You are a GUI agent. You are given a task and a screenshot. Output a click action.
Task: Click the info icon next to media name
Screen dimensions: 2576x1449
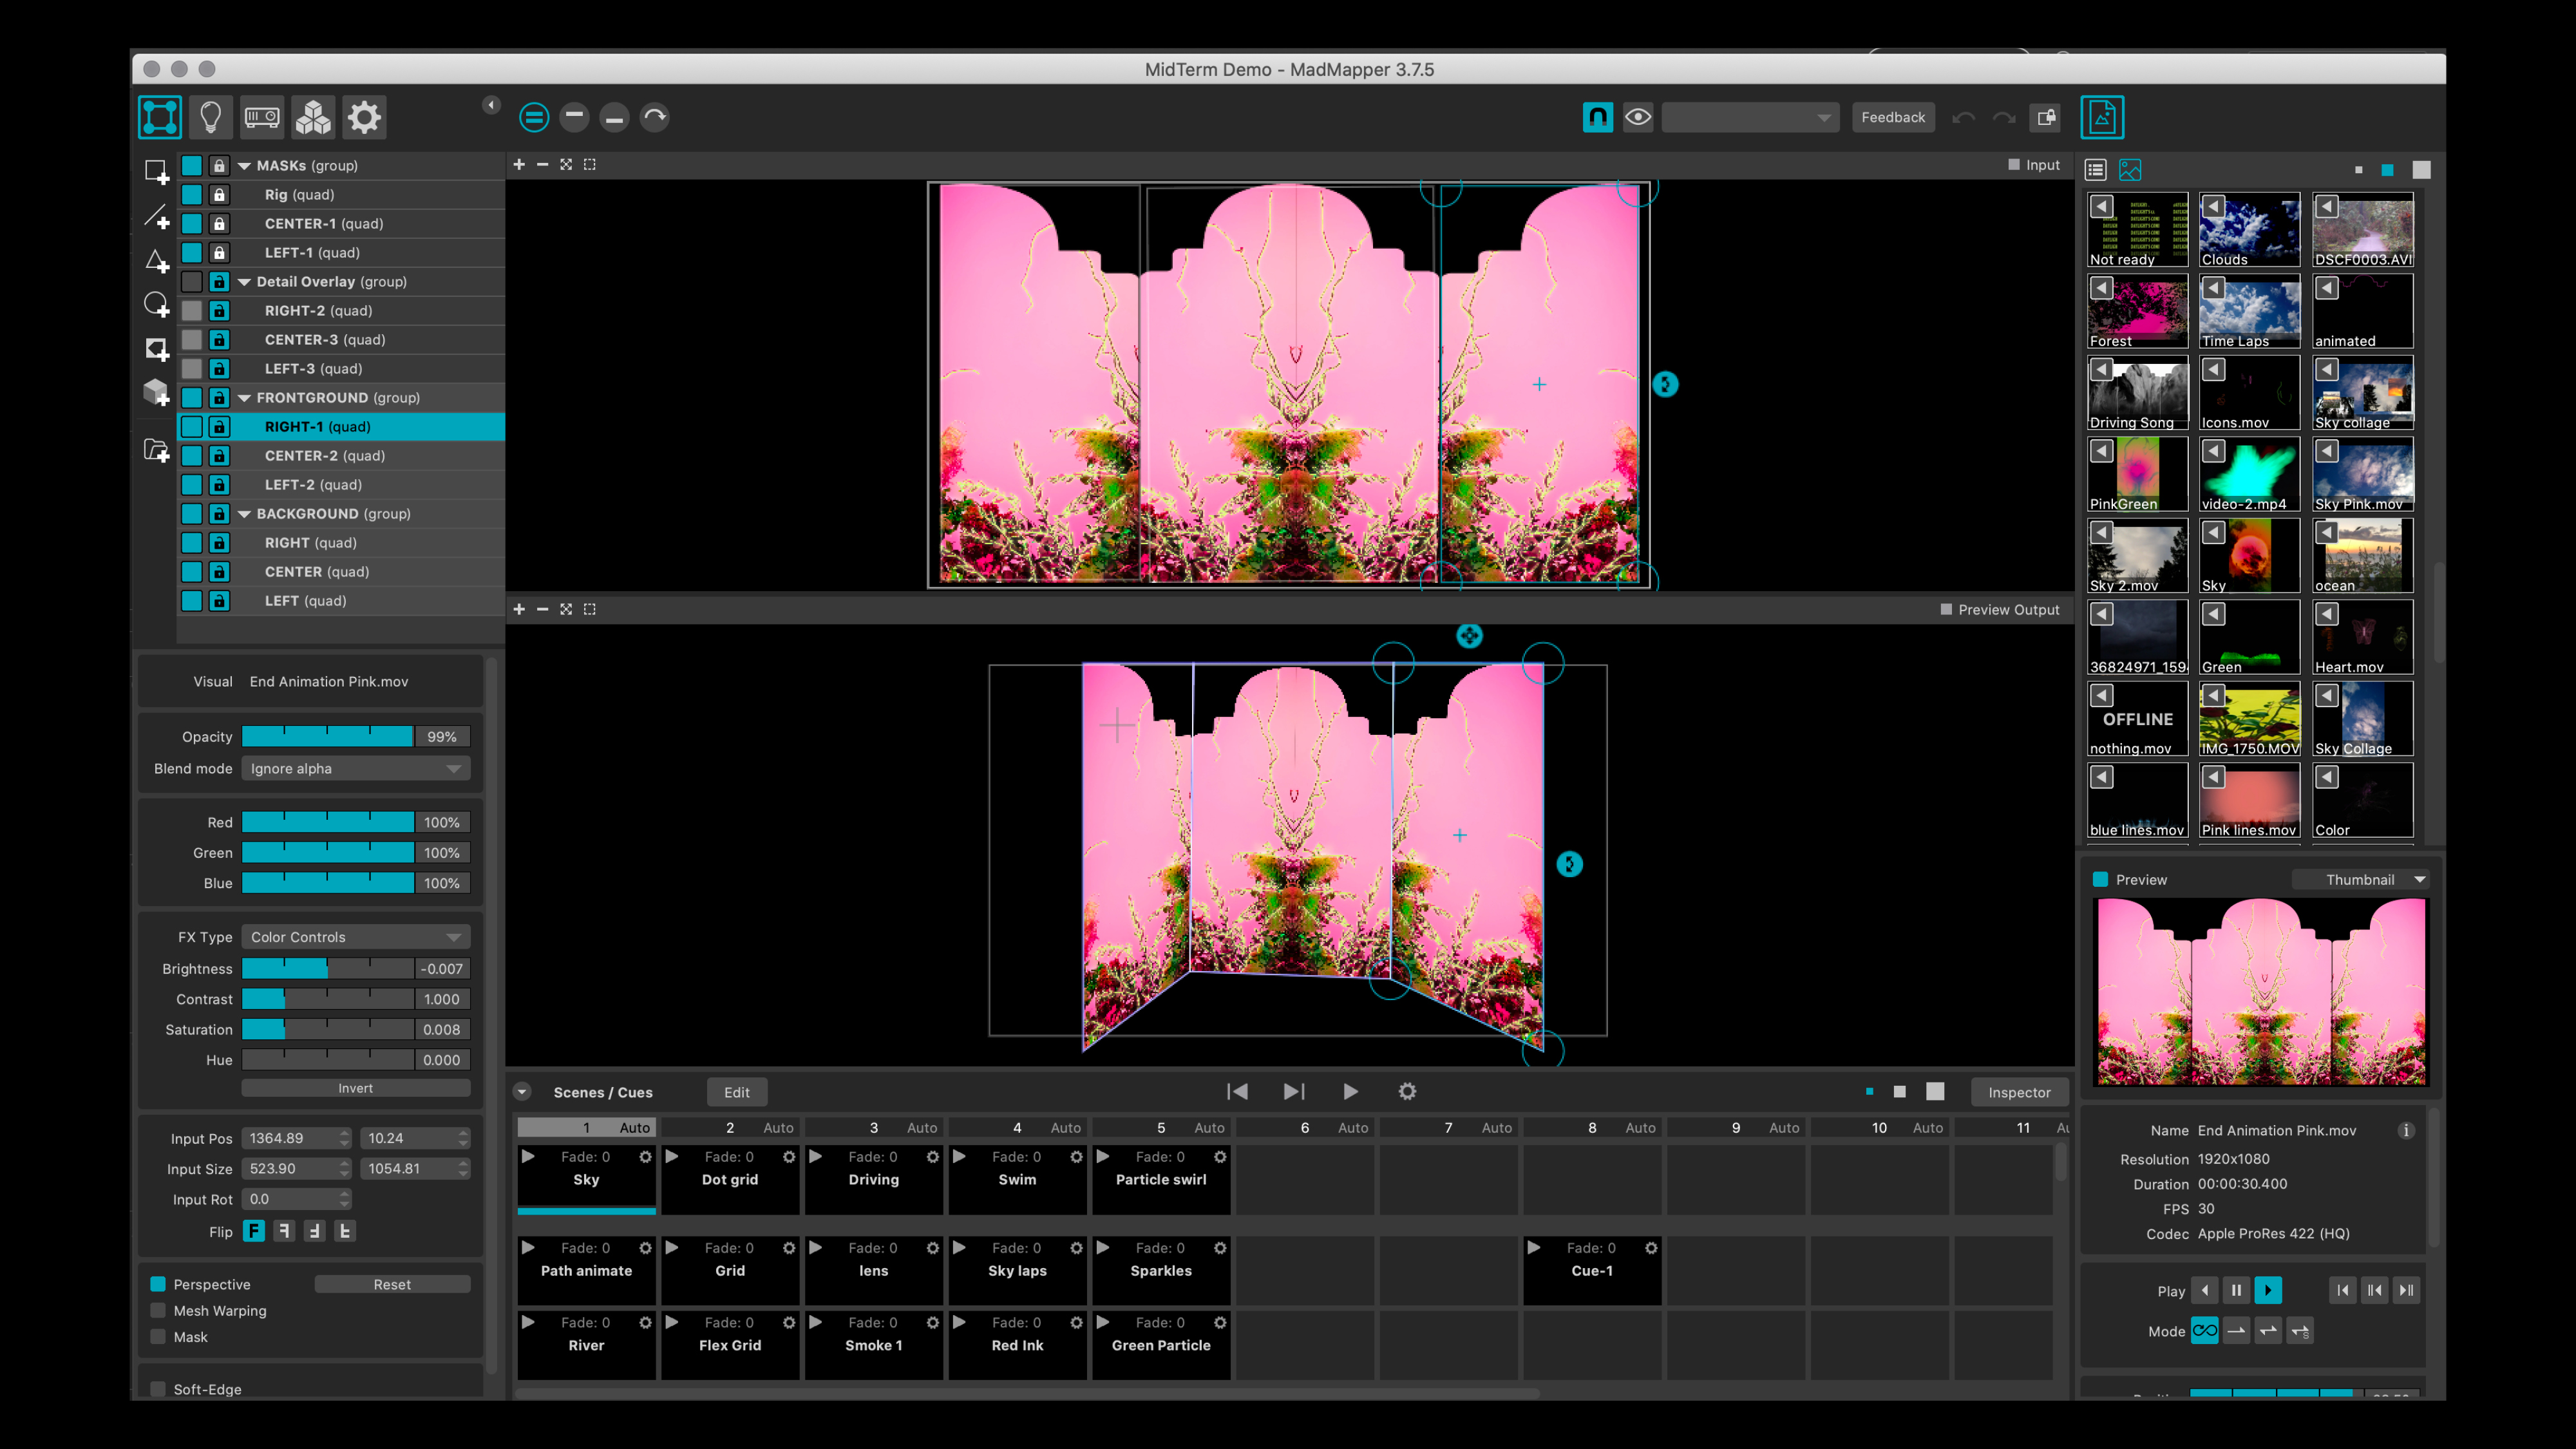pos(2406,1130)
